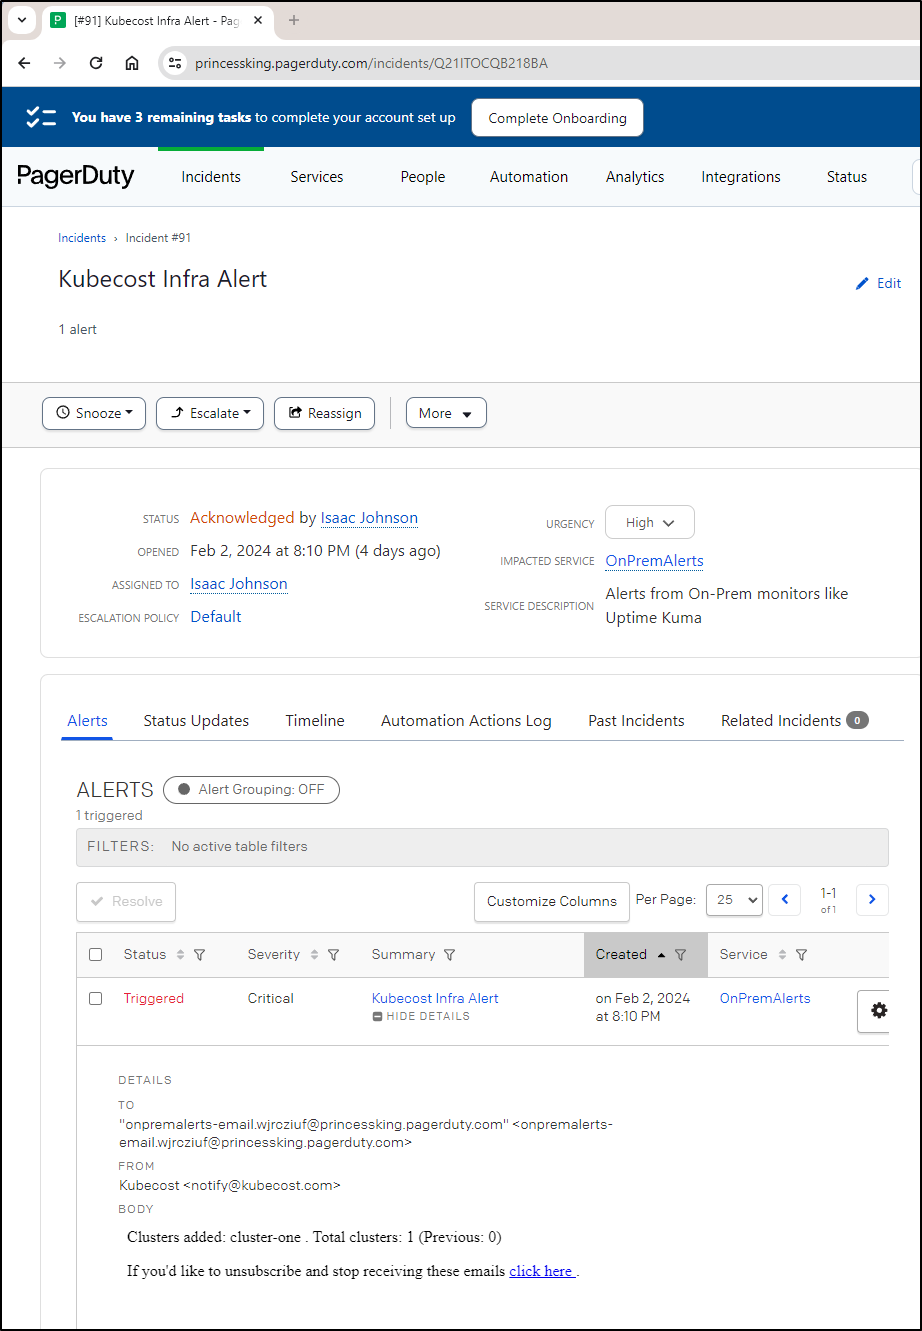Image resolution: width=922 pixels, height=1331 pixels.
Task: Open site information icon in address bar
Action: point(175,63)
